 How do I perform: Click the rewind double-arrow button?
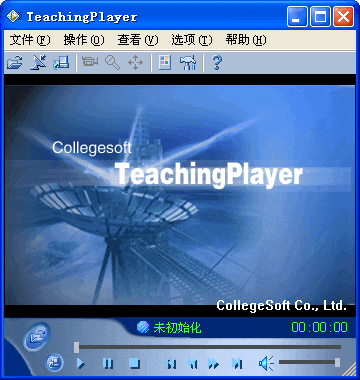point(192,363)
